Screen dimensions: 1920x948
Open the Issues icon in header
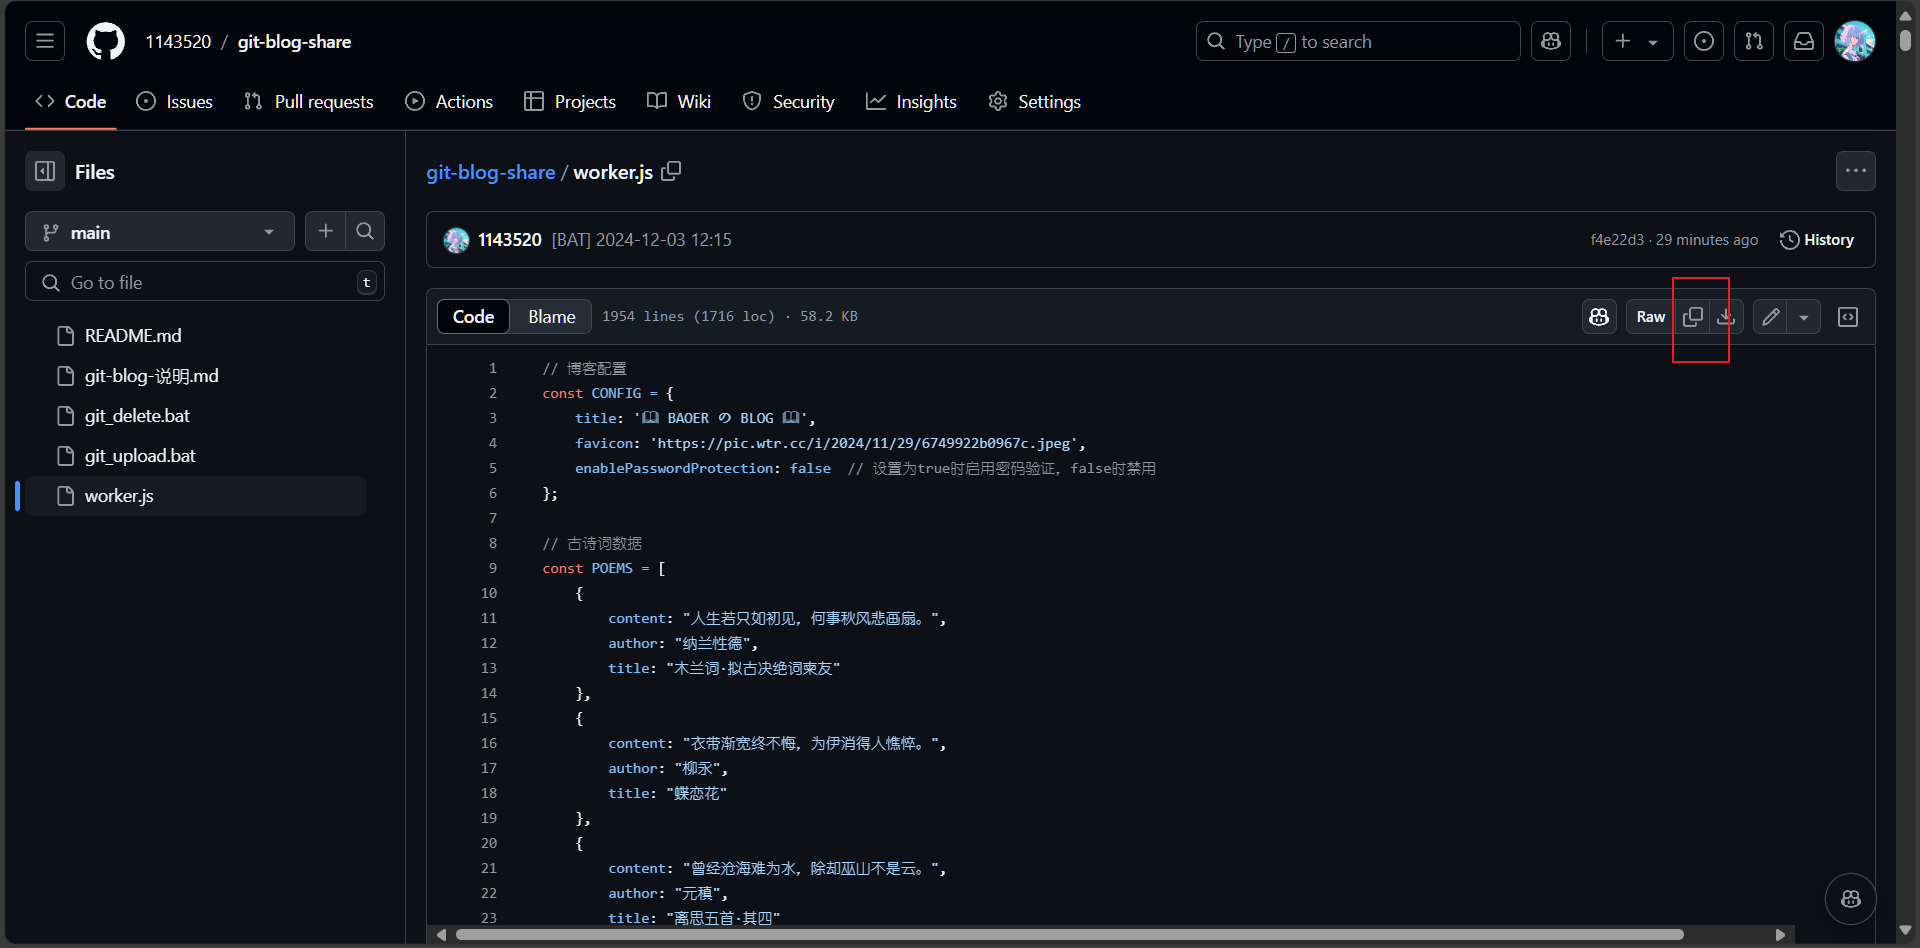click(x=1704, y=41)
